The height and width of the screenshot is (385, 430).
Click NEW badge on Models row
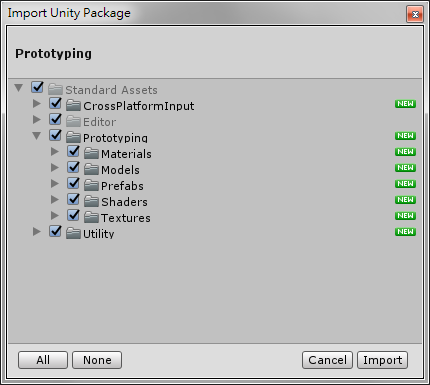(x=405, y=168)
